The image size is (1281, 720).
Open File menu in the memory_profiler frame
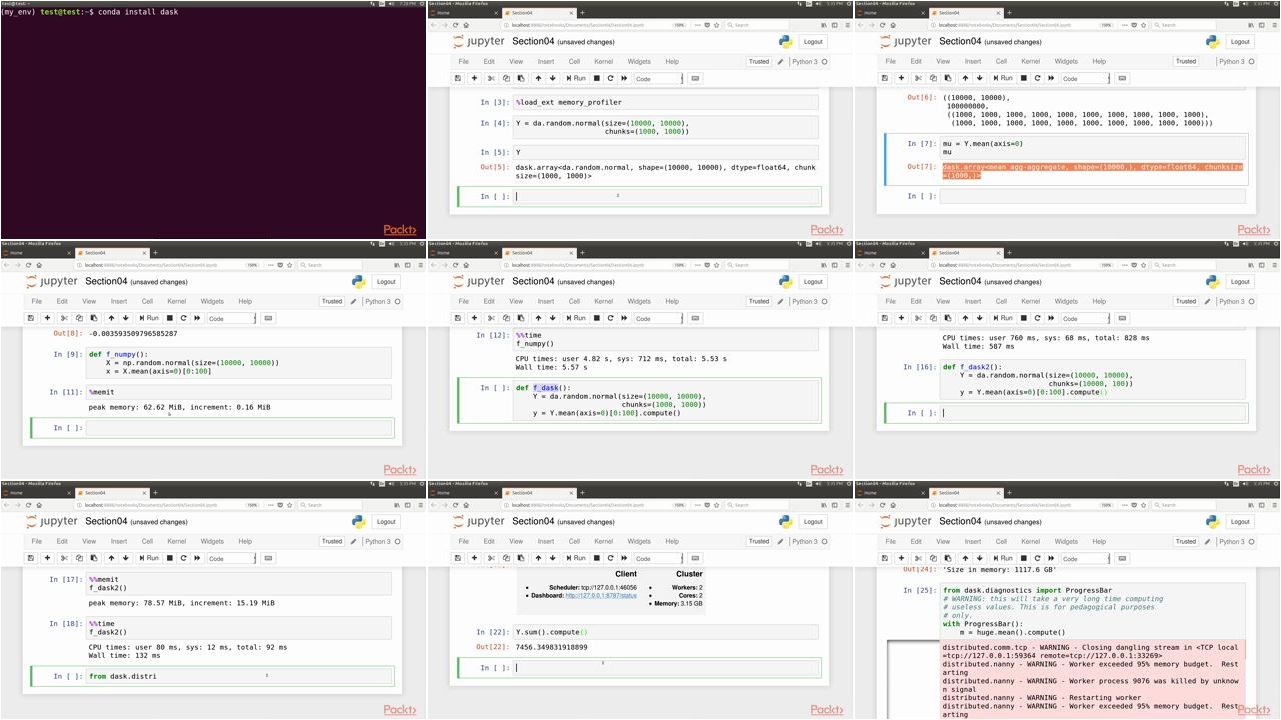[463, 61]
